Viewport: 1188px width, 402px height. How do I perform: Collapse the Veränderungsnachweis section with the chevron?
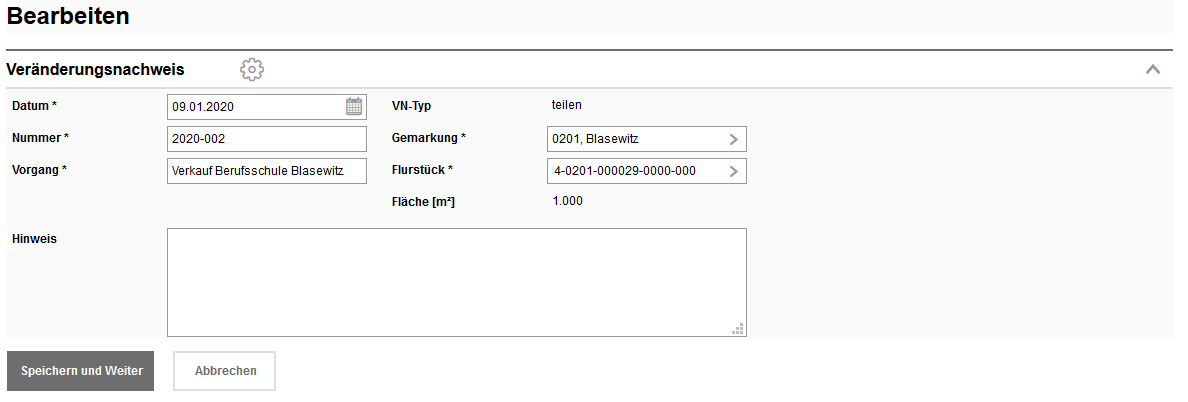(1152, 69)
